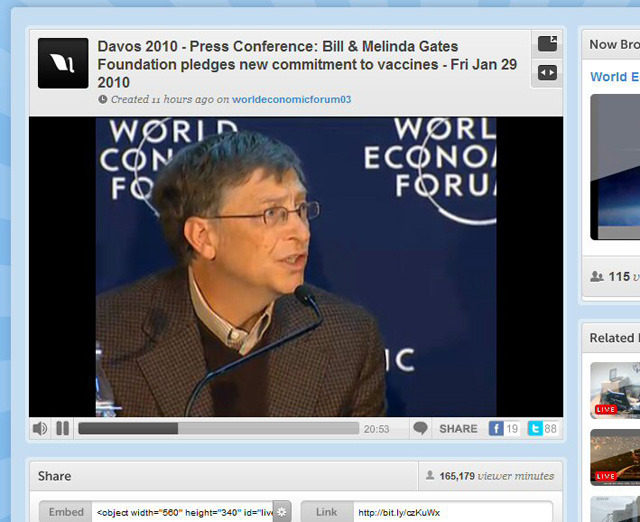Click the Share section heading
Image resolution: width=640 pixels, height=522 pixels.
click(x=54, y=476)
